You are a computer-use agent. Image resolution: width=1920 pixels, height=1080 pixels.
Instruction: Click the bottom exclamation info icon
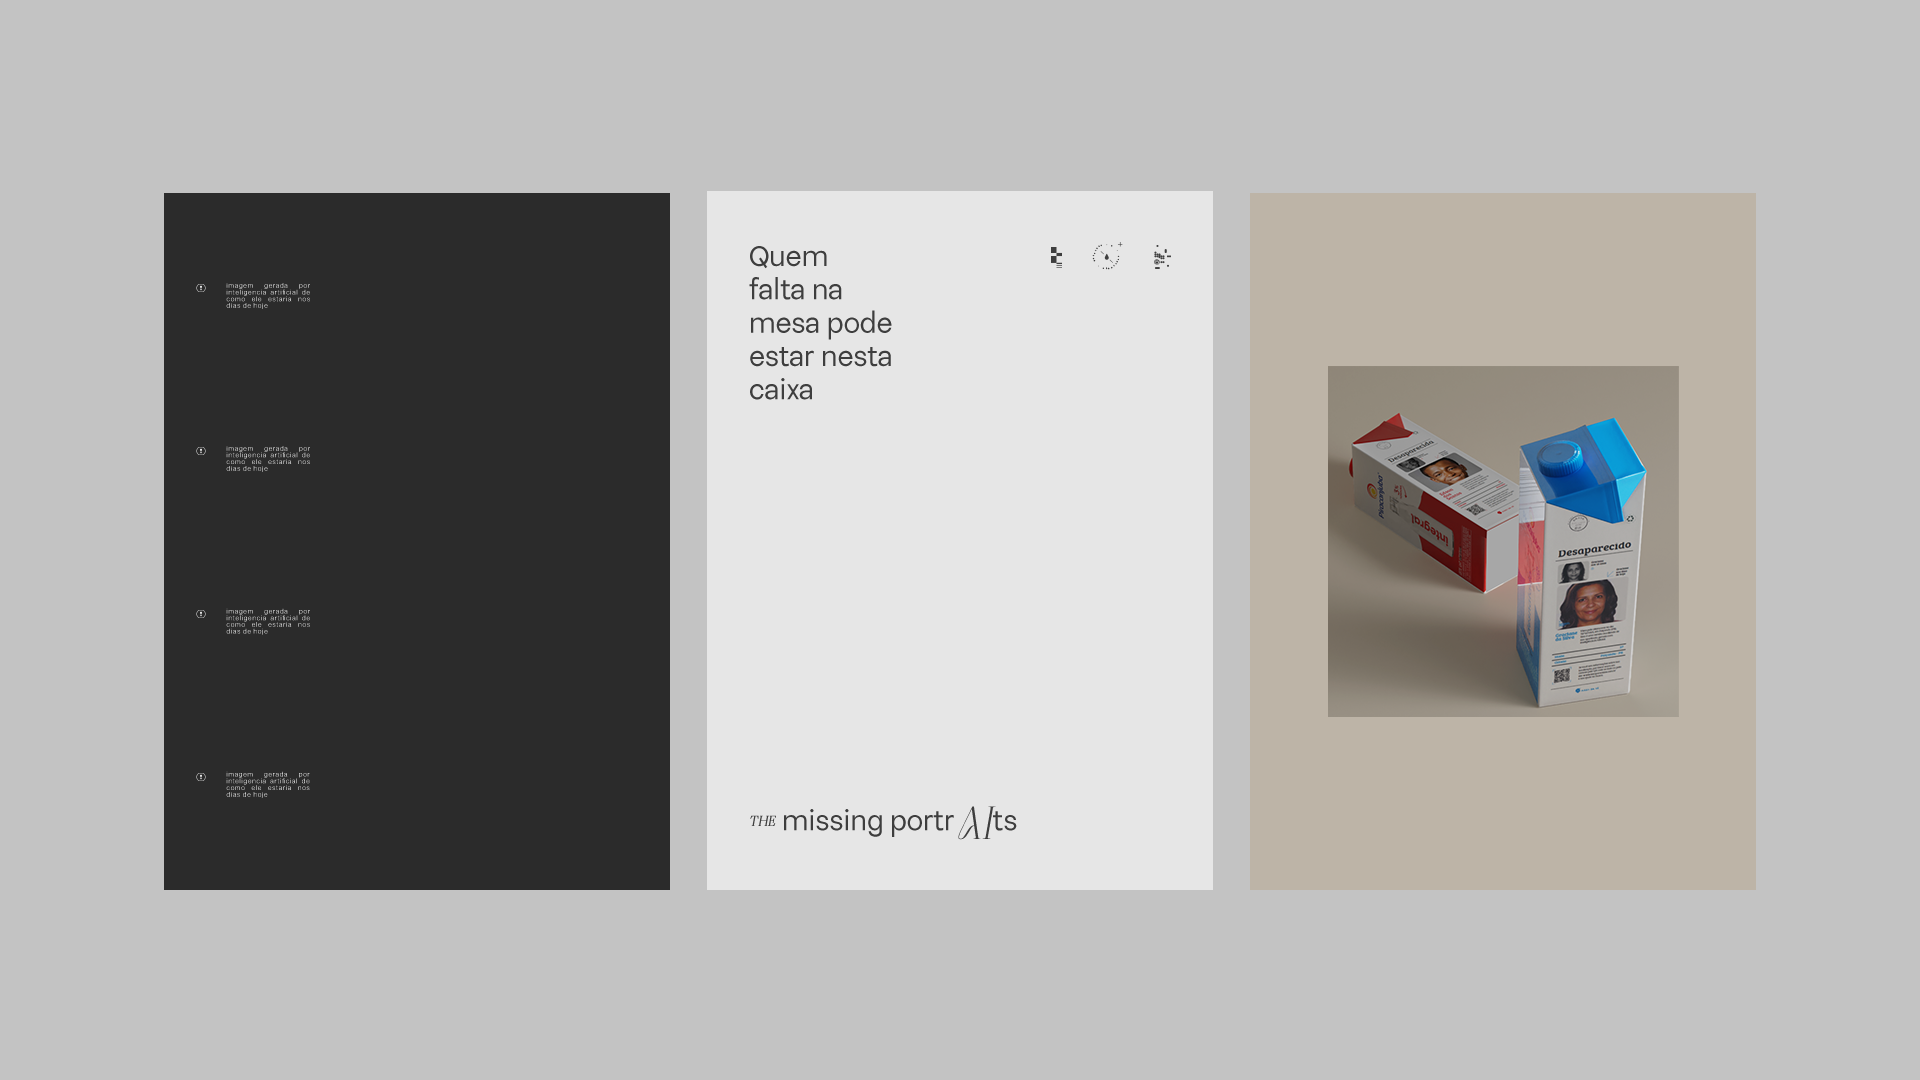(x=201, y=777)
